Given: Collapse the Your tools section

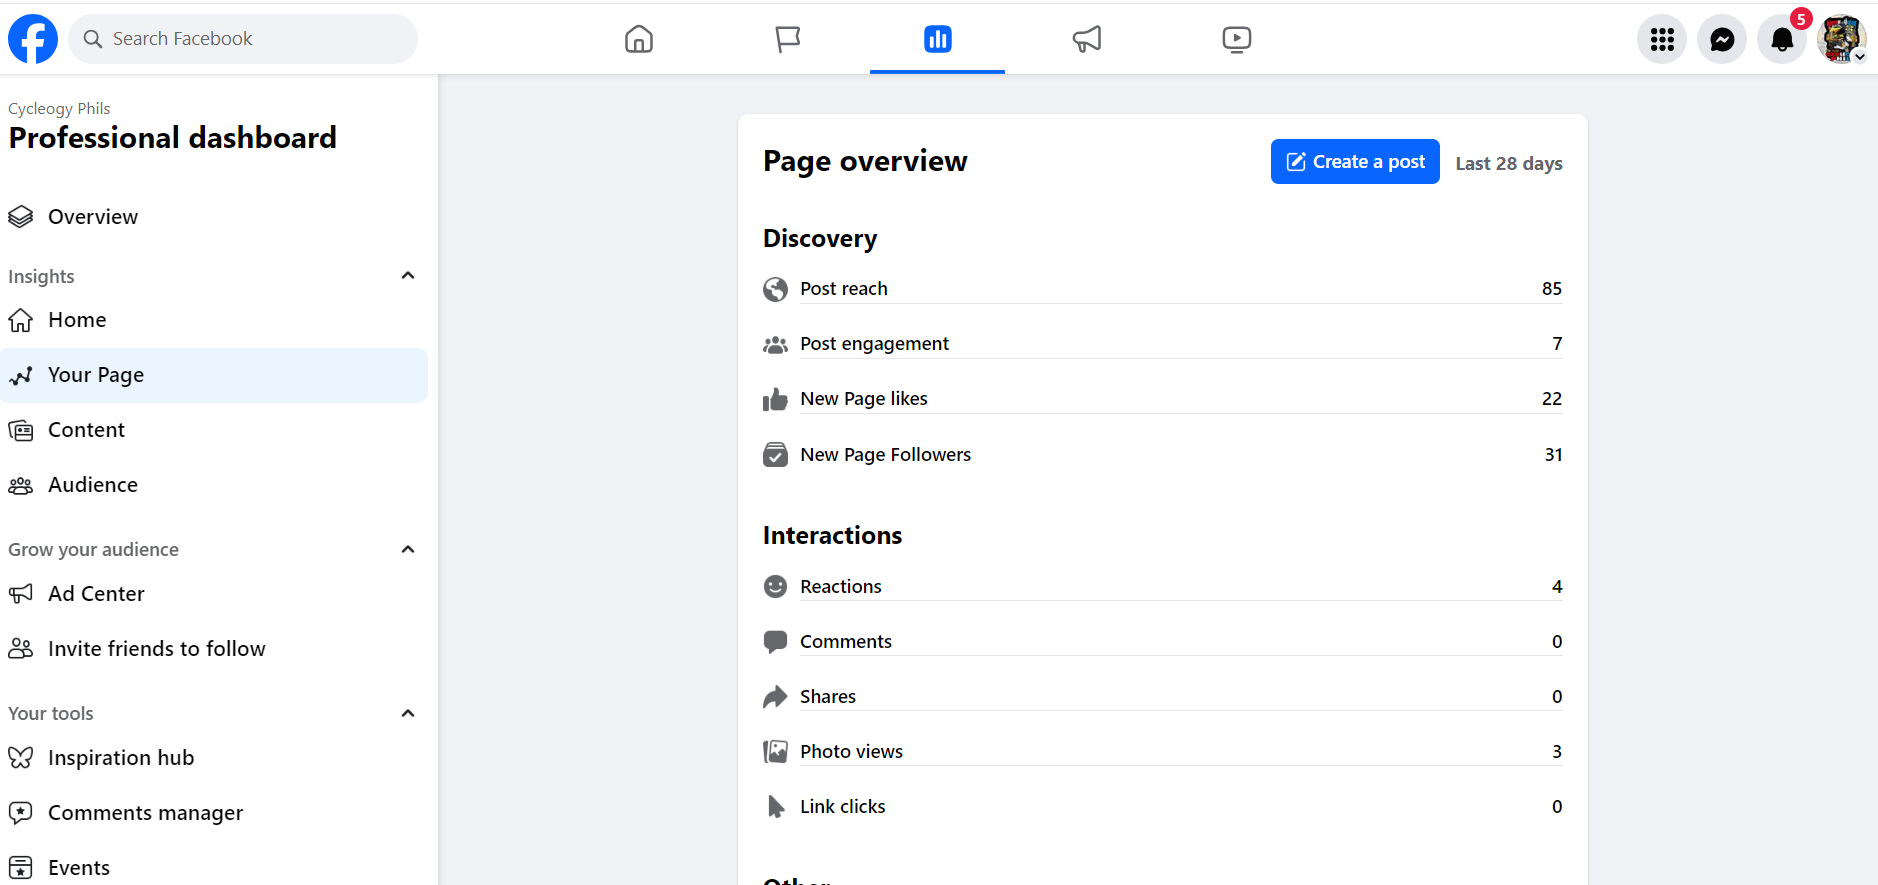Looking at the screenshot, I should click(x=408, y=713).
